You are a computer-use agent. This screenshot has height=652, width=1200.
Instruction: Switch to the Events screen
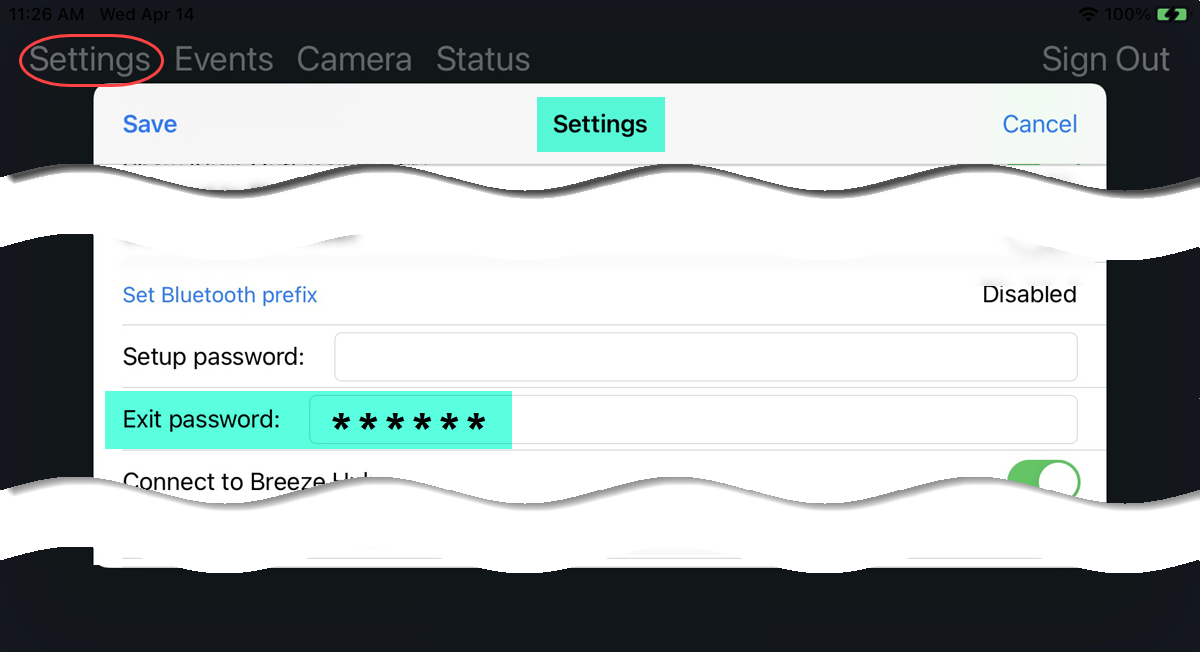click(224, 59)
